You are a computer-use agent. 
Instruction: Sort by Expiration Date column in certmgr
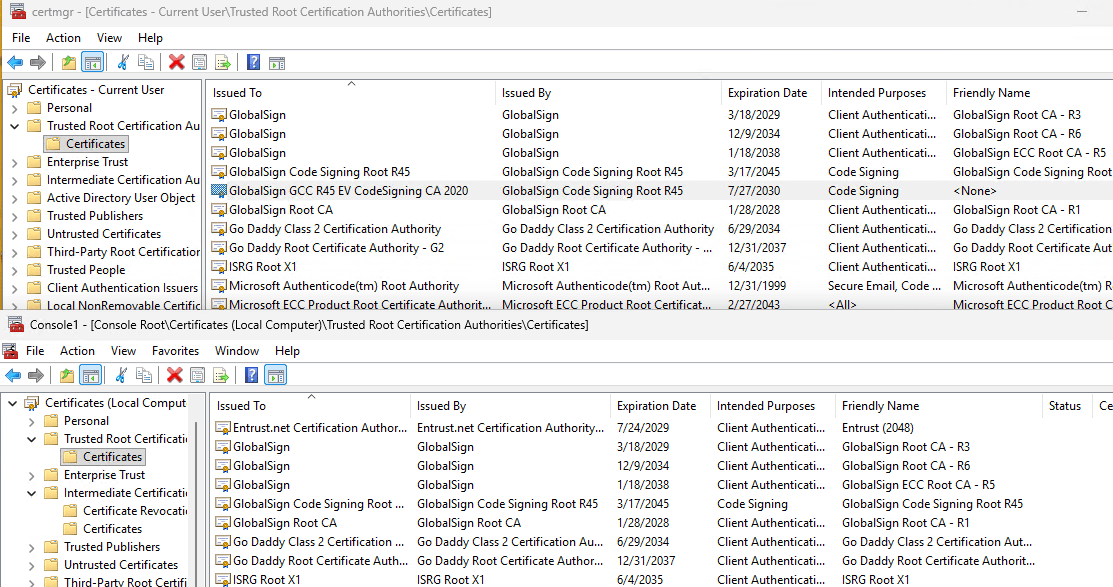tap(770, 93)
